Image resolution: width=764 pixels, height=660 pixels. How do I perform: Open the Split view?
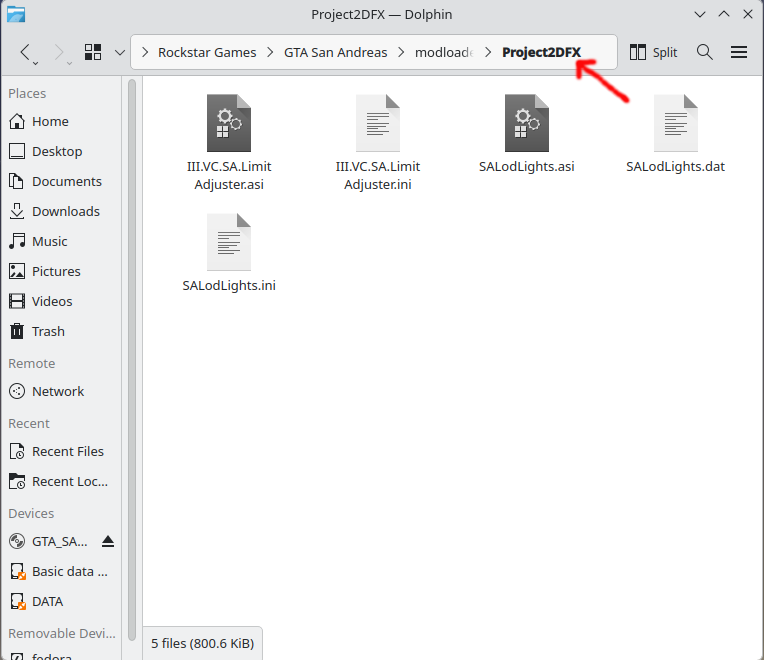point(653,52)
